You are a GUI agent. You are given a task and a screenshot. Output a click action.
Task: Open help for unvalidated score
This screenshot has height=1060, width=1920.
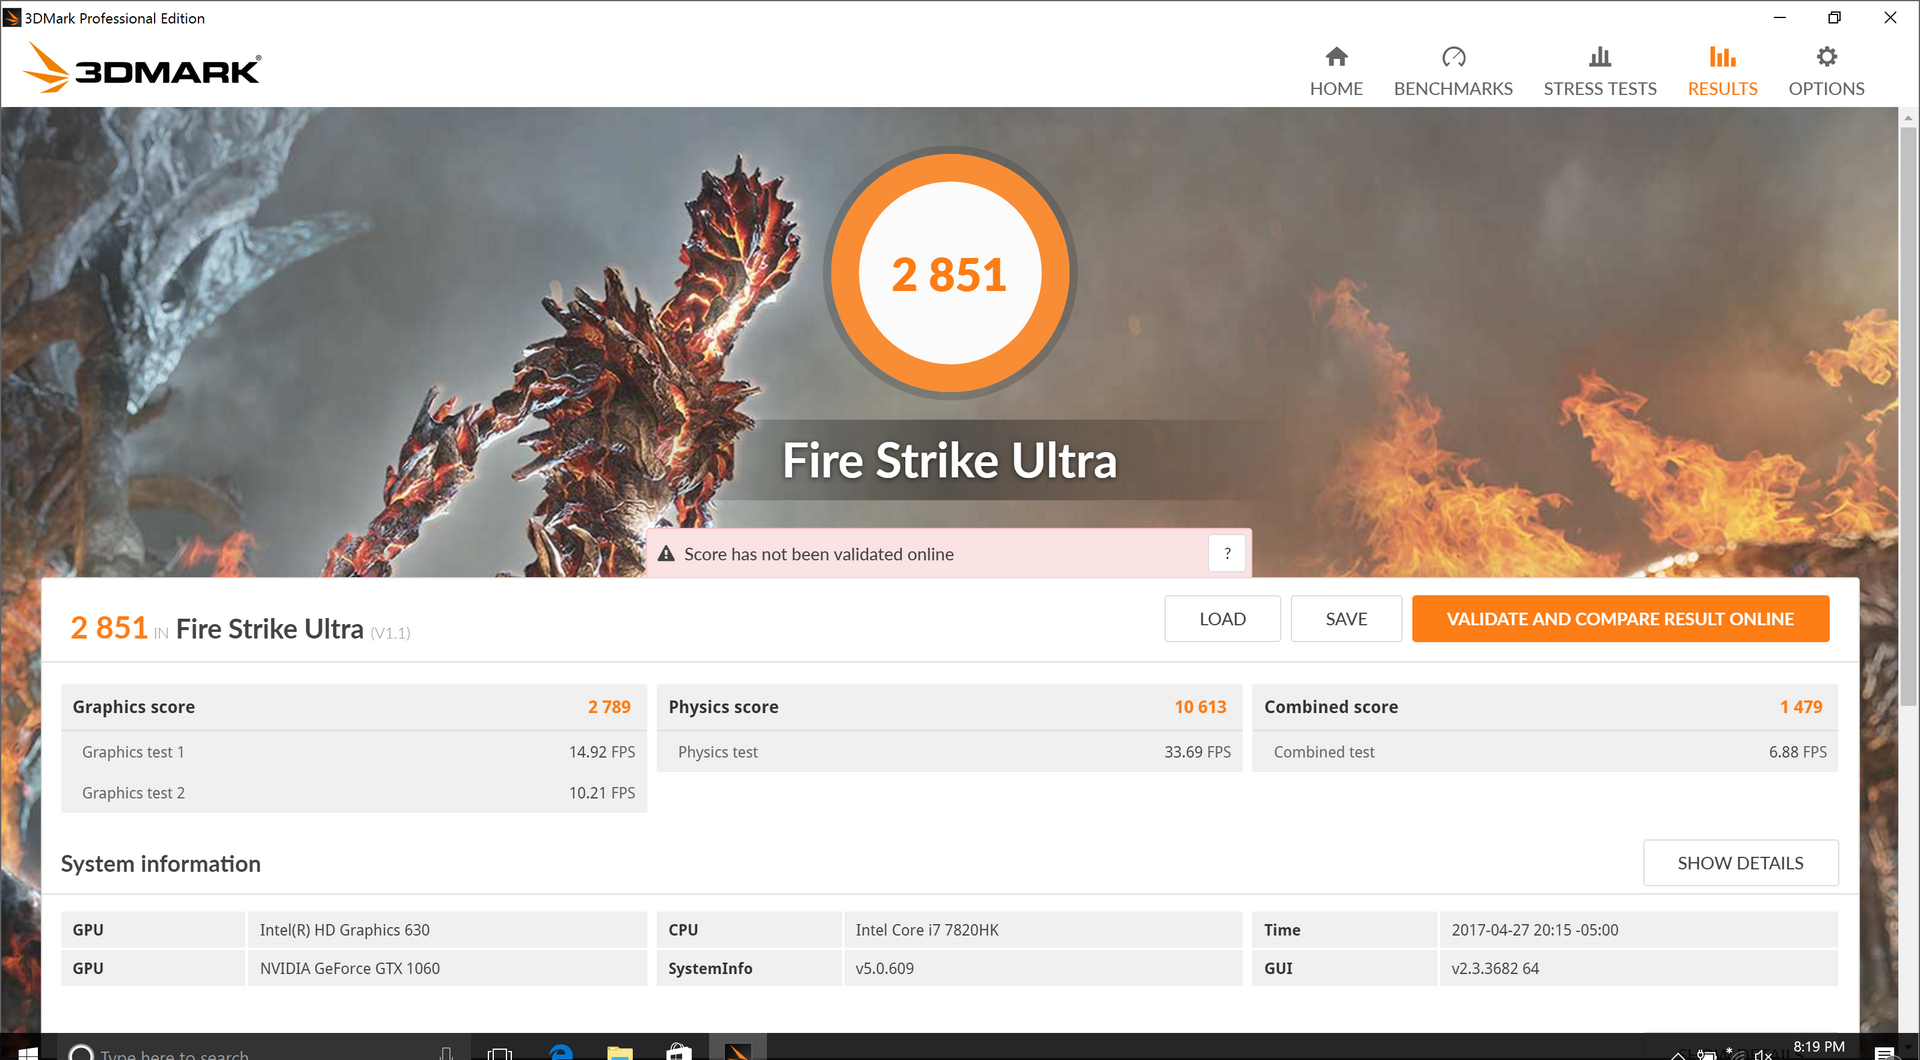pyautogui.click(x=1227, y=553)
